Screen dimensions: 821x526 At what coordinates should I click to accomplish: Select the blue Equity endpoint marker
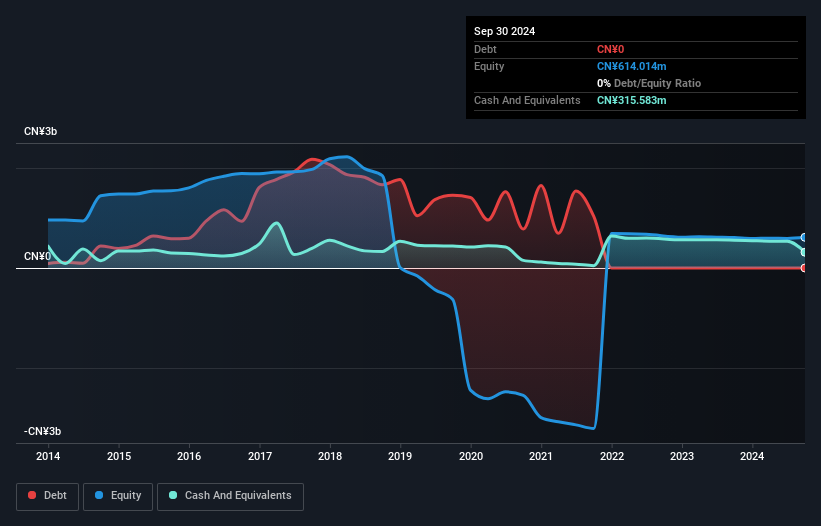pyautogui.click(x=804, y=238)
